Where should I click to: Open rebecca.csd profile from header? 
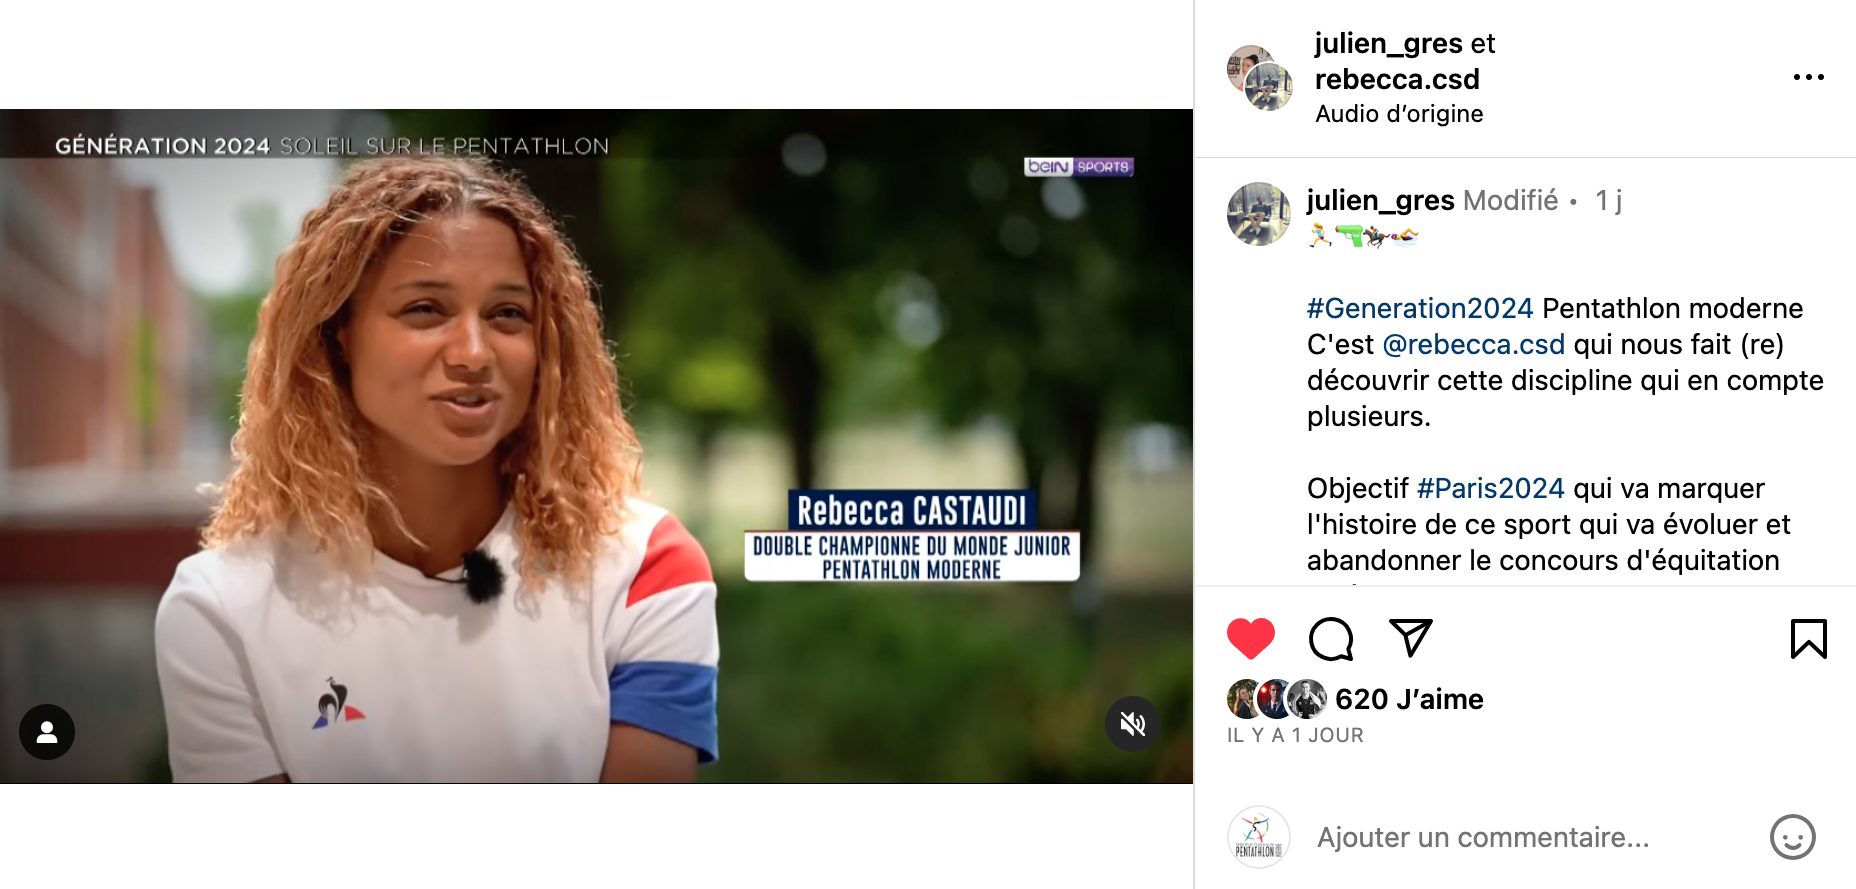[1397, 79]
